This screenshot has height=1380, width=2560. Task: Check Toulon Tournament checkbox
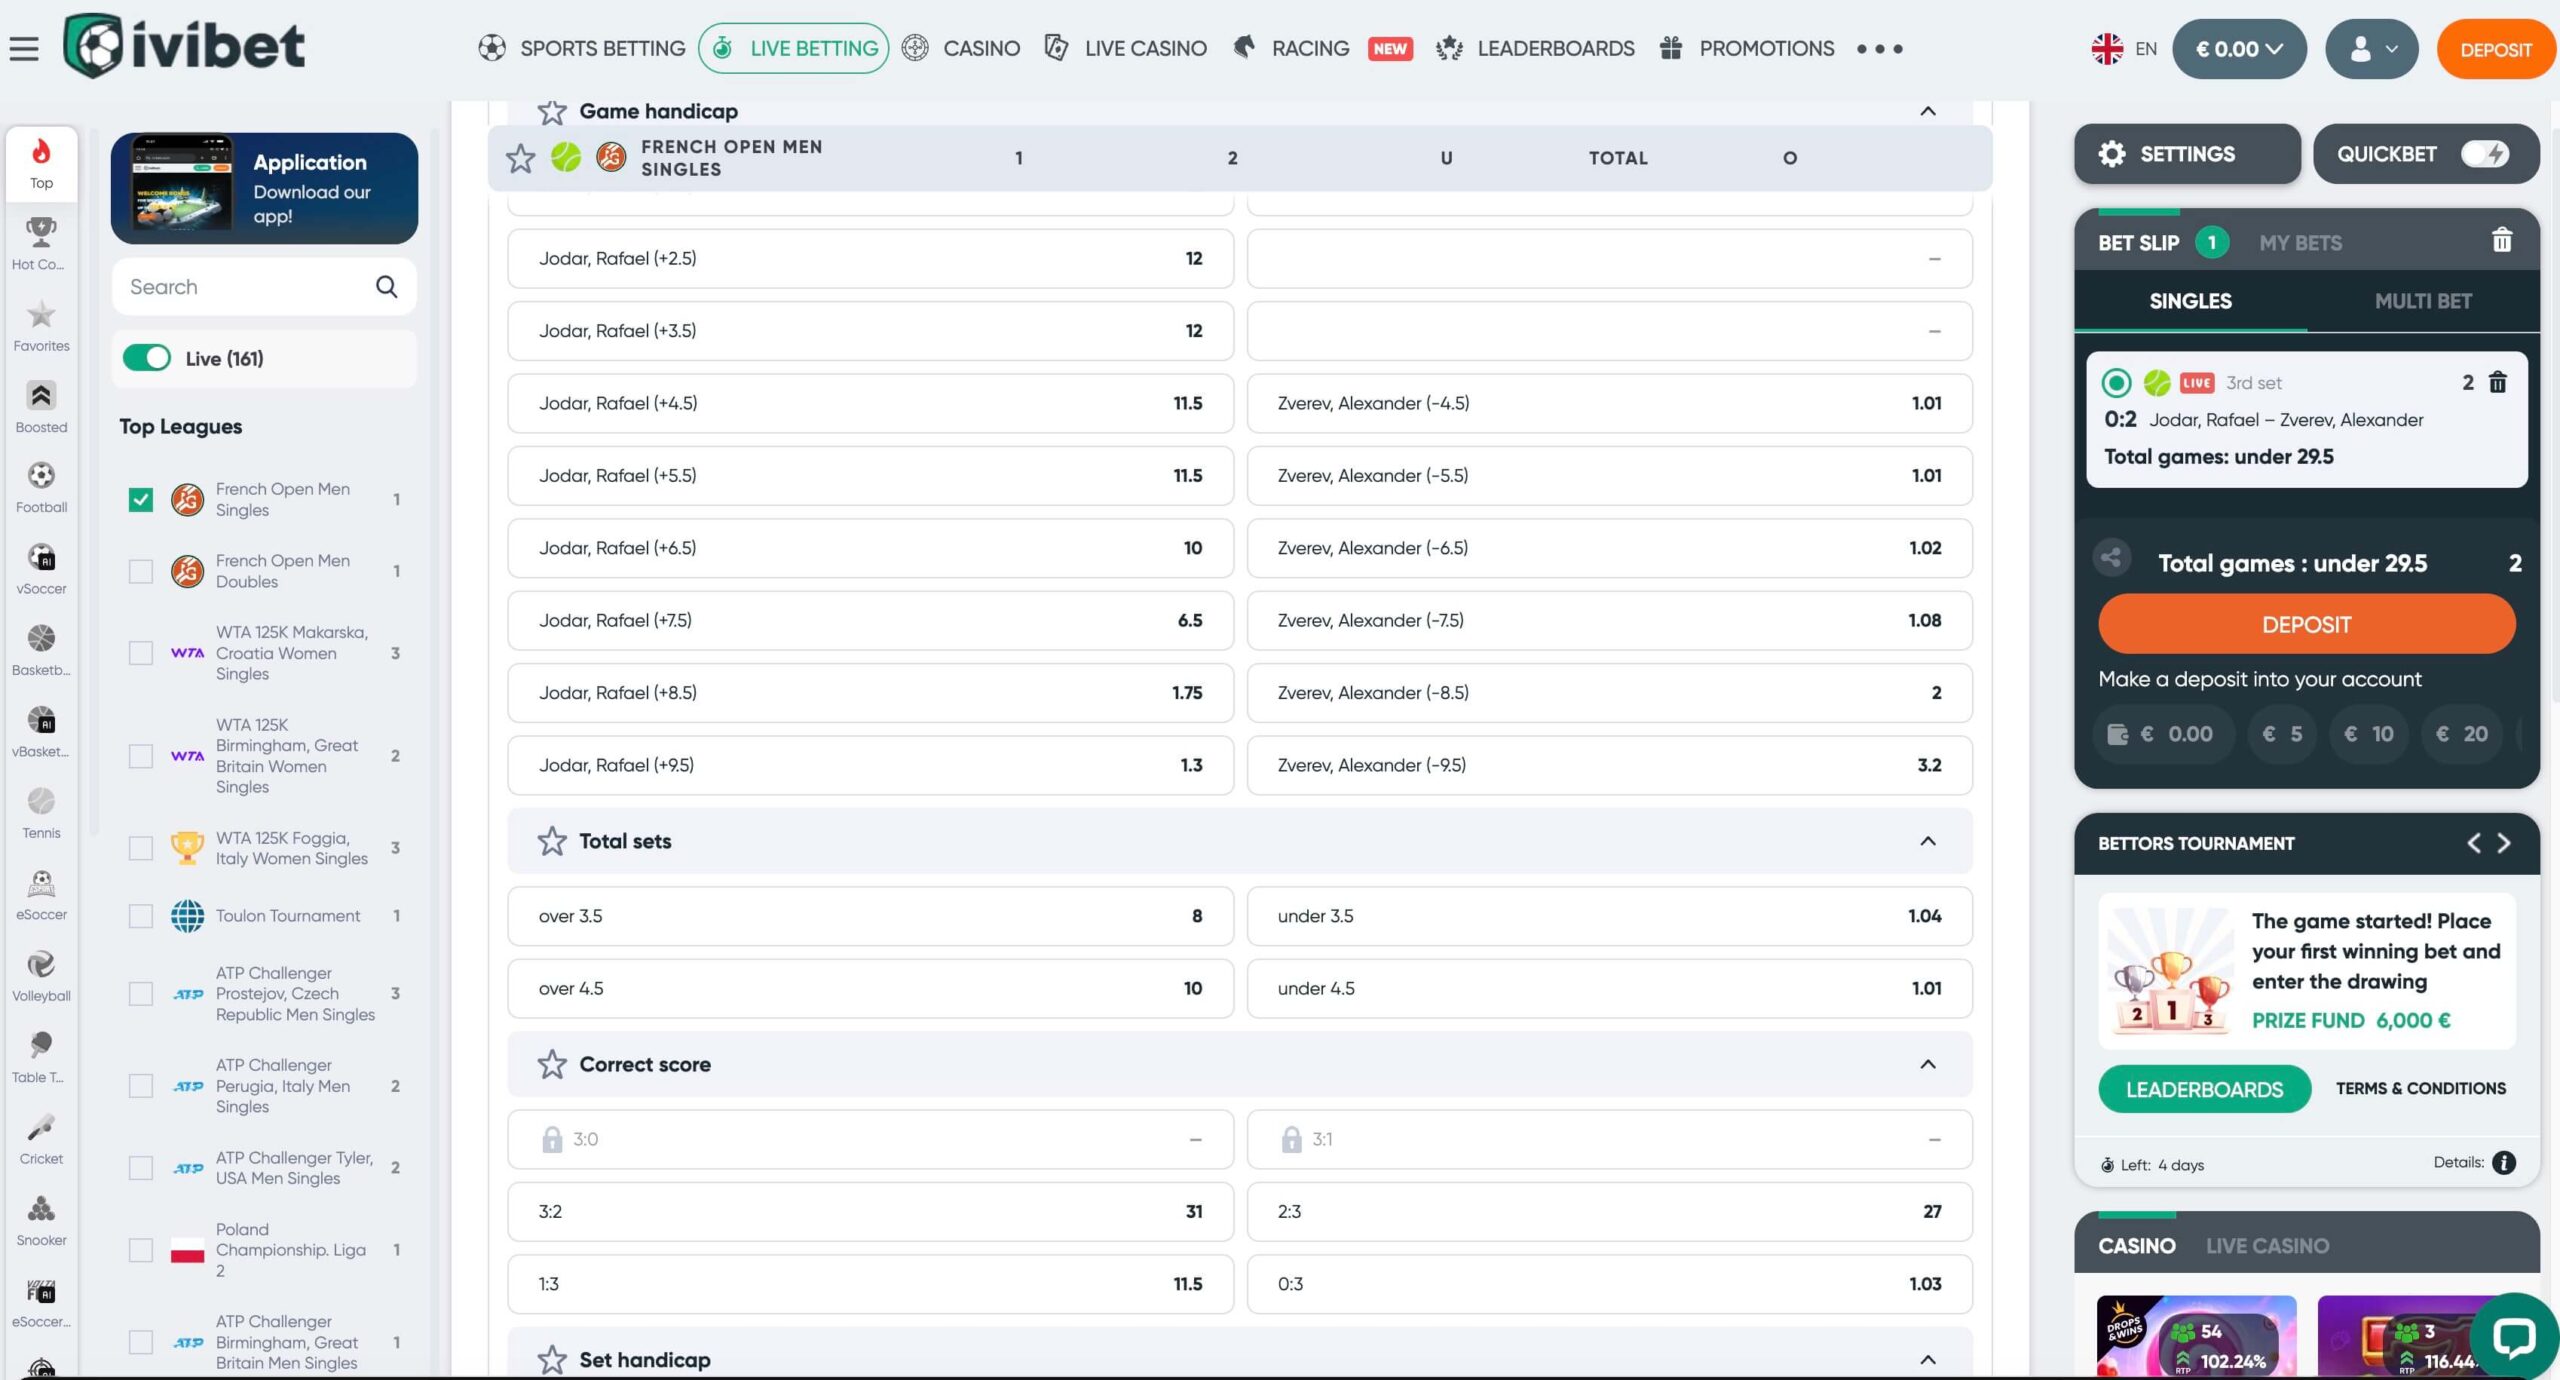click(141, 916)
